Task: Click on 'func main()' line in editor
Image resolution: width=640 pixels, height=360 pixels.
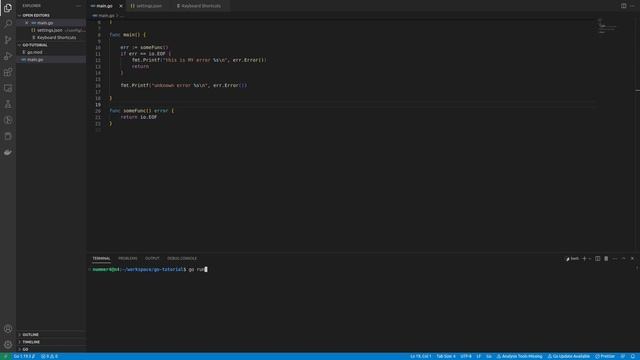Action: pyautogui.click(x=127, y=35)
